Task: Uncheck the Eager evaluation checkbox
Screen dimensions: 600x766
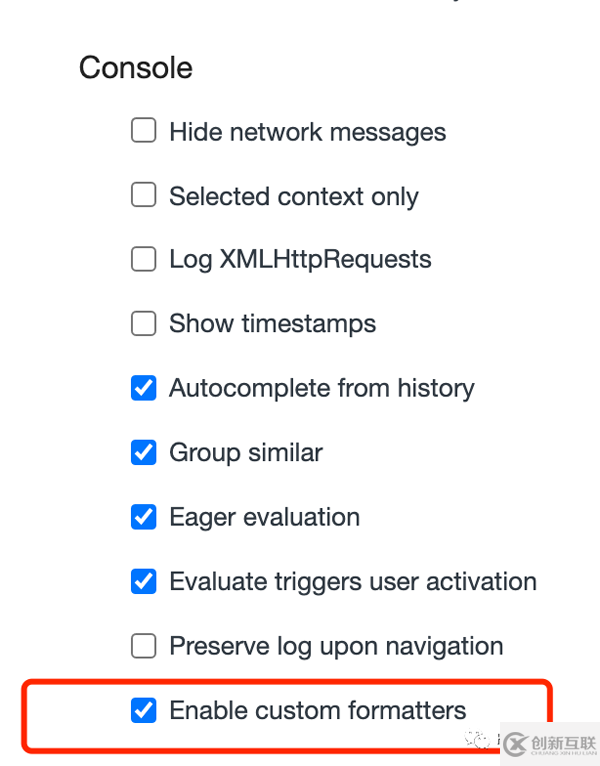Action: [x=144, y=517]
